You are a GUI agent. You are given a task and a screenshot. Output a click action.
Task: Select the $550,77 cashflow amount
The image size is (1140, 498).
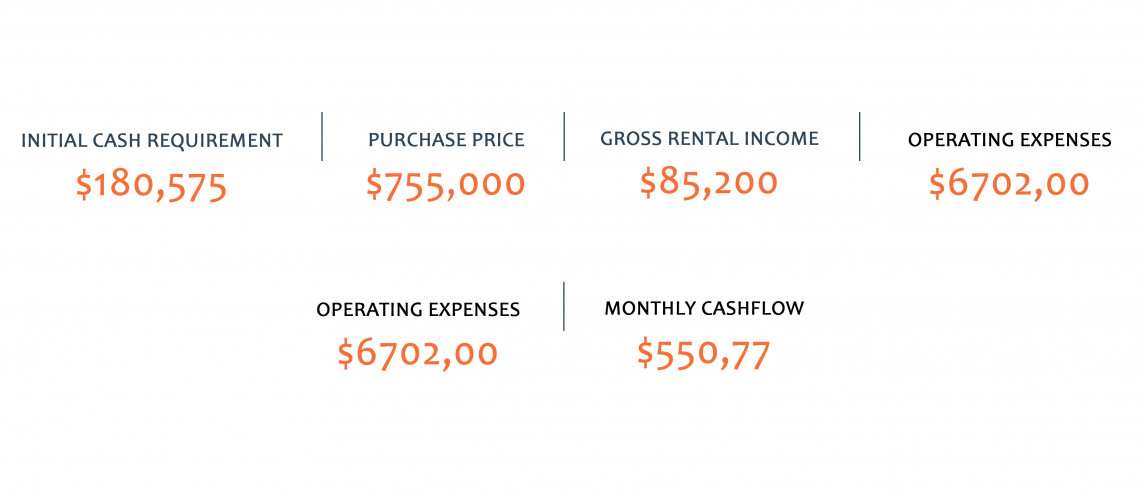coord(704,355)
